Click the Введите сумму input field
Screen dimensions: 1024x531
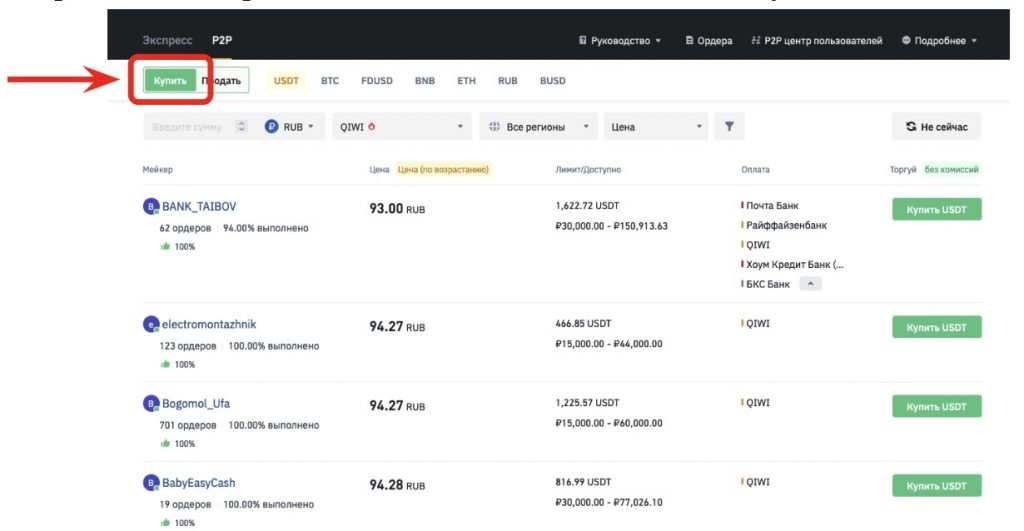pos(187,127)
